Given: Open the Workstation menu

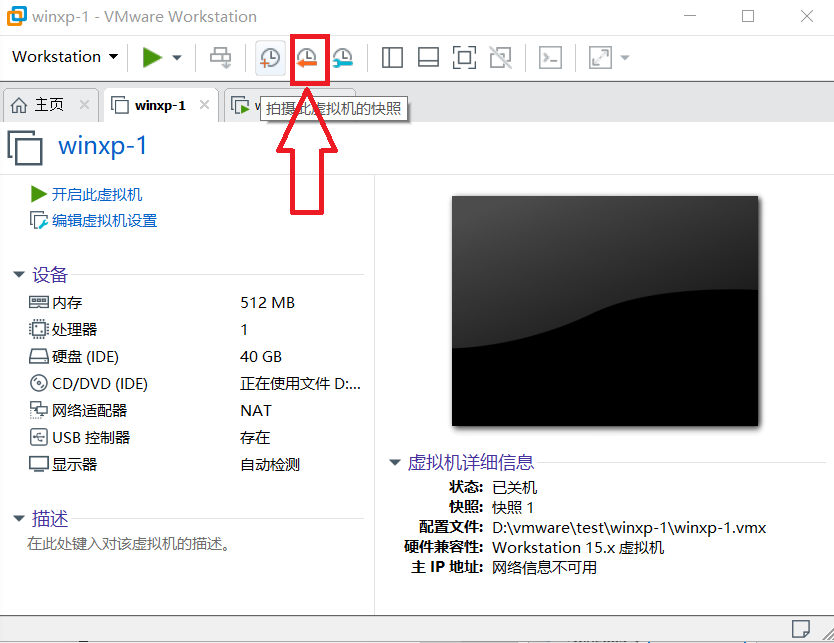Looking at the screenshot, I should click(x=65, y=57).
